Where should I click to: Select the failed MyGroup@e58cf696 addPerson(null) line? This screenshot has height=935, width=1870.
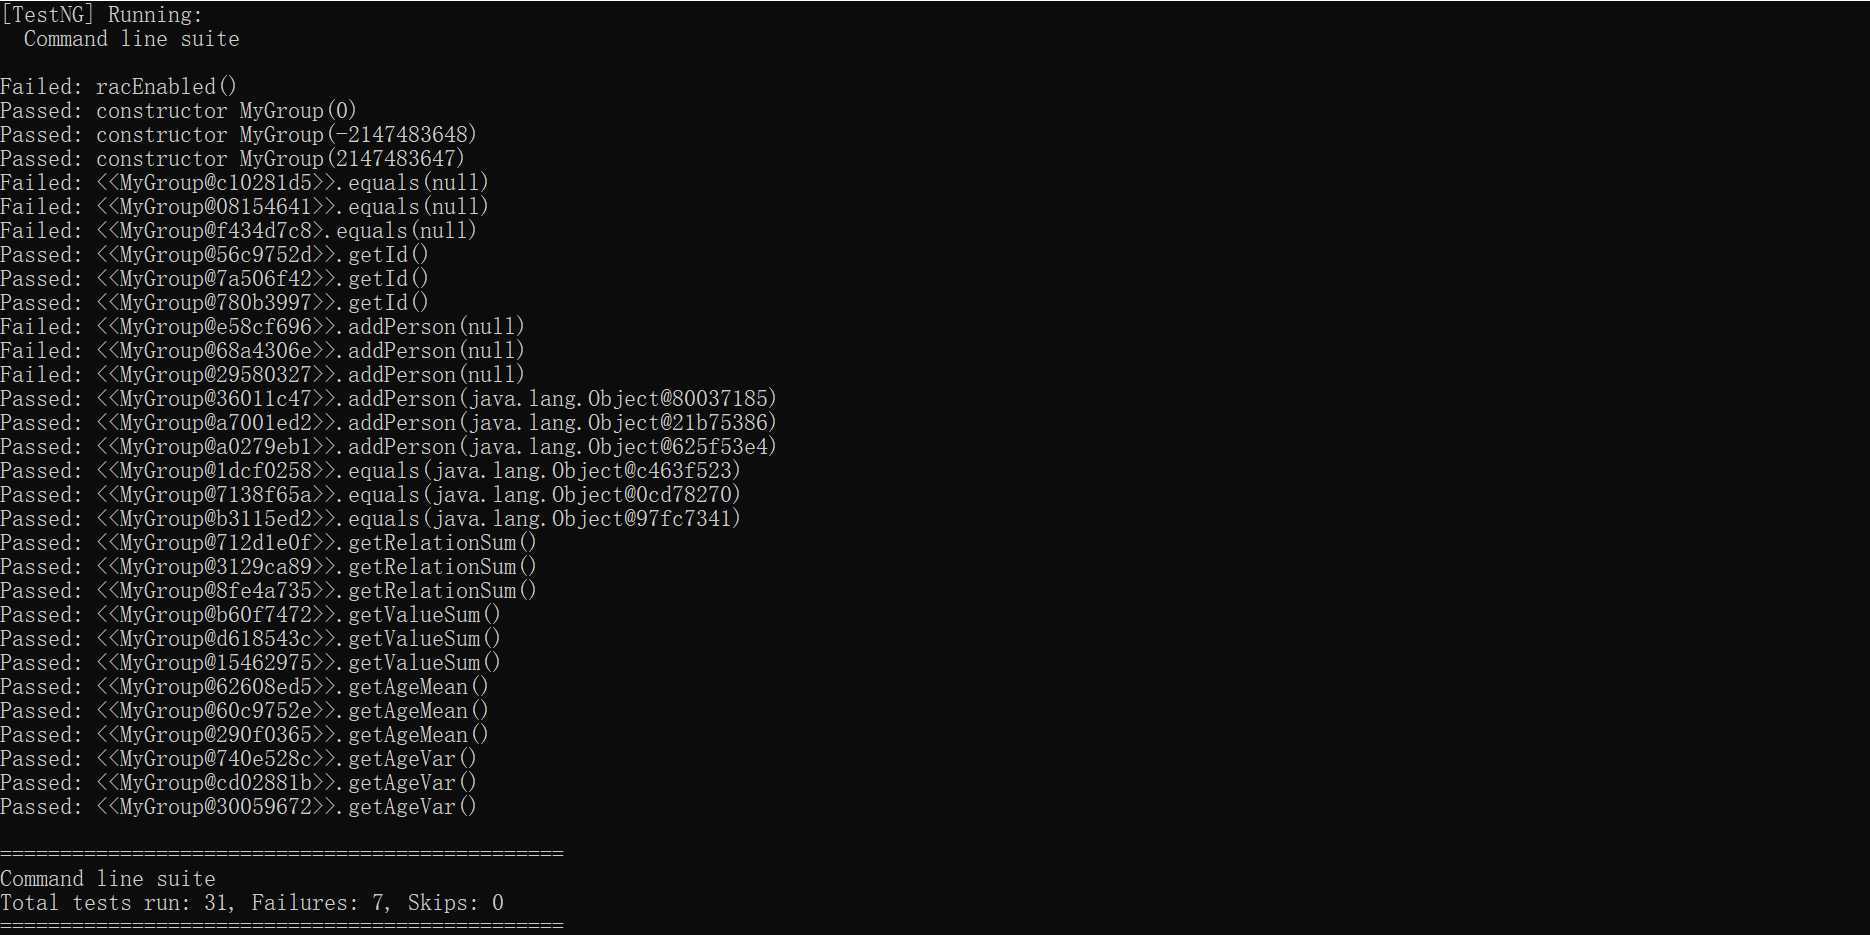pos(262,327)
